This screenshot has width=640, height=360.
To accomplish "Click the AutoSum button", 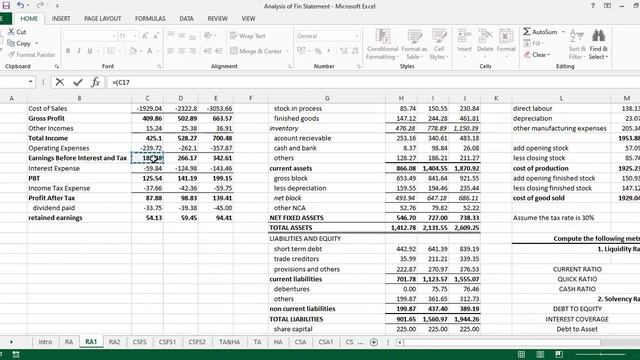I will [540, 31].
